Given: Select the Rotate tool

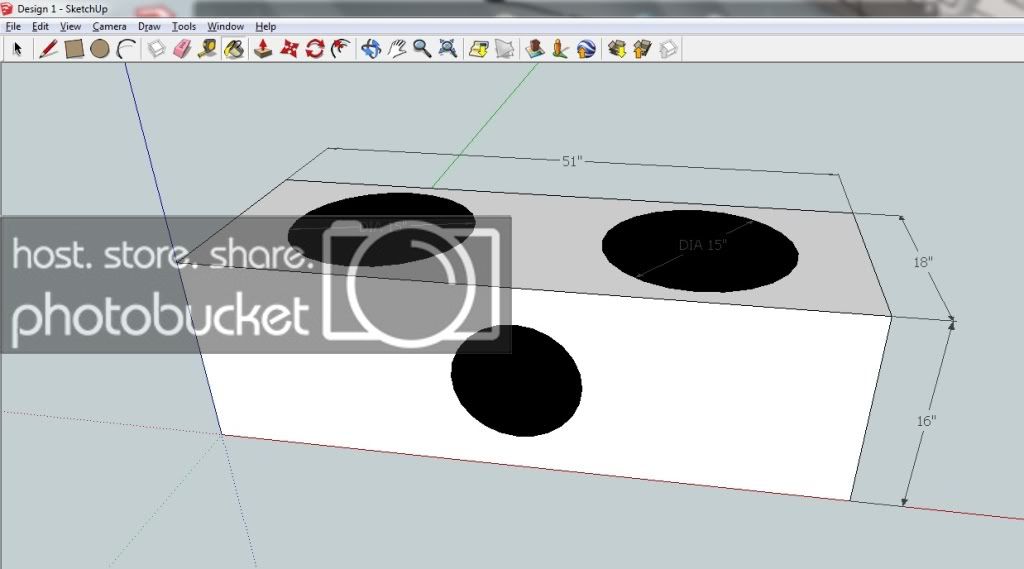Looking at the screenshot, I should (315, 49).
